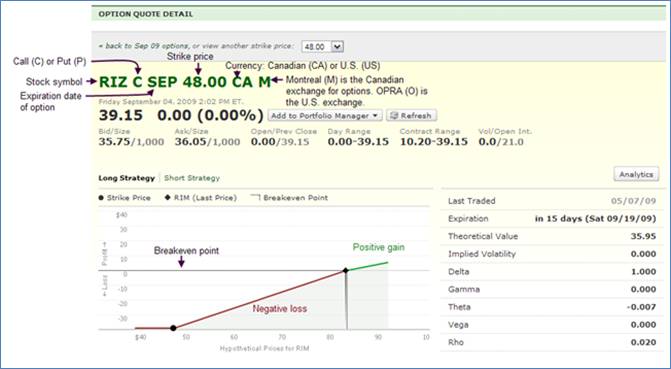671x369 pixels.
Task: Click the Vega row label
Action: tap(458, 325)
